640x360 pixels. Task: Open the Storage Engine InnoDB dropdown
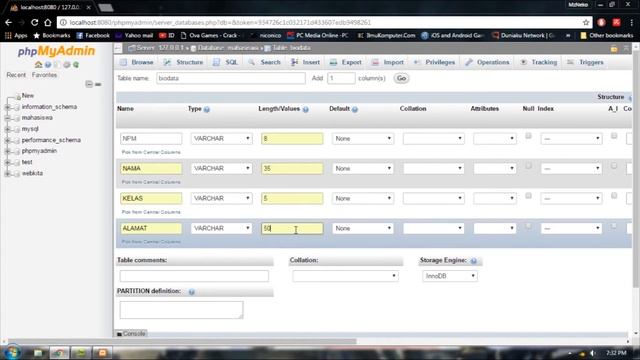450,276
